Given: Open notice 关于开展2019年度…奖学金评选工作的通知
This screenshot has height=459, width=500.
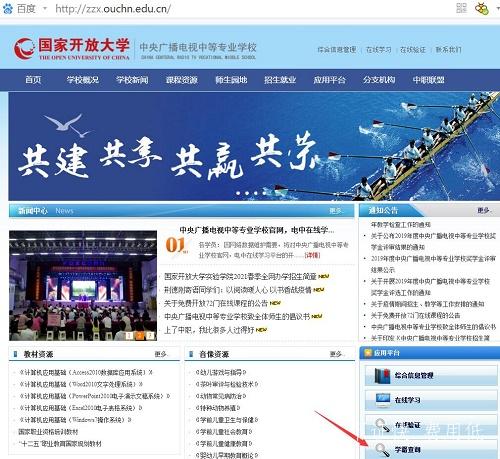Looking at the screenshot, I should click(431, 287).
